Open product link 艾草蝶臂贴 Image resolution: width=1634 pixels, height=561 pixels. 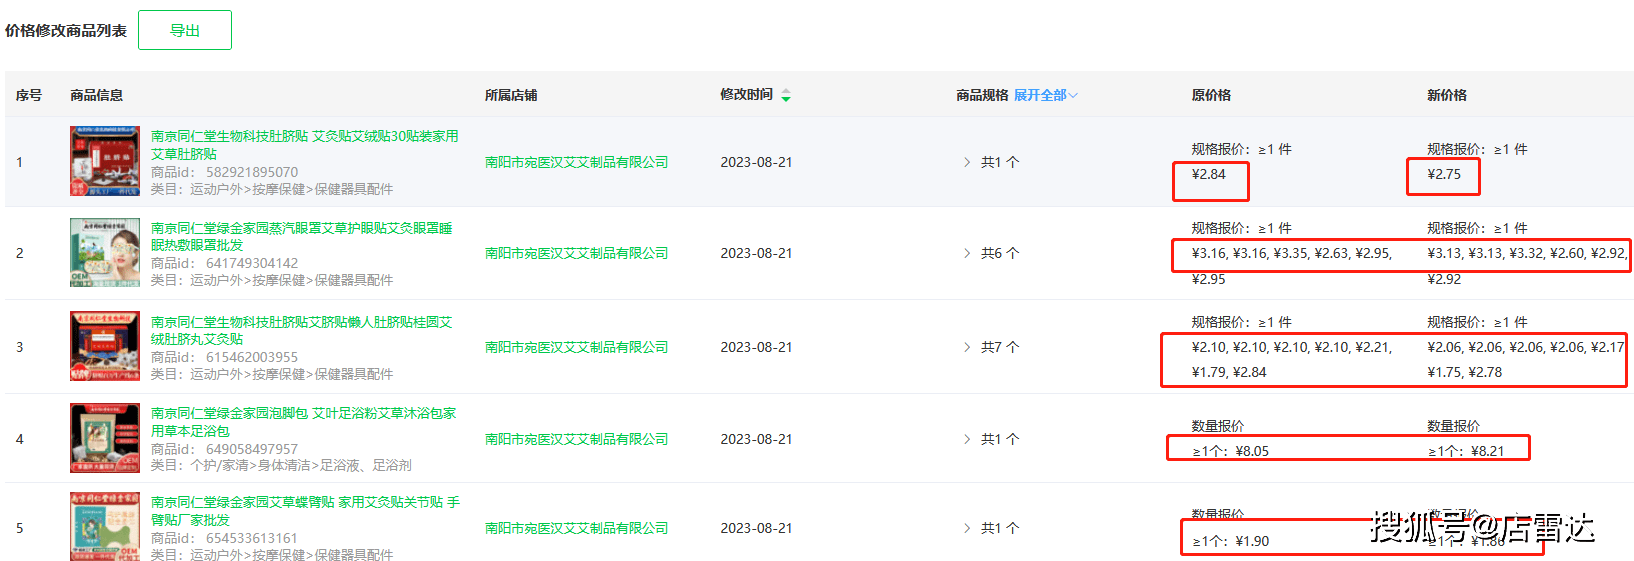pyautogui.click(x=306, y=510)
